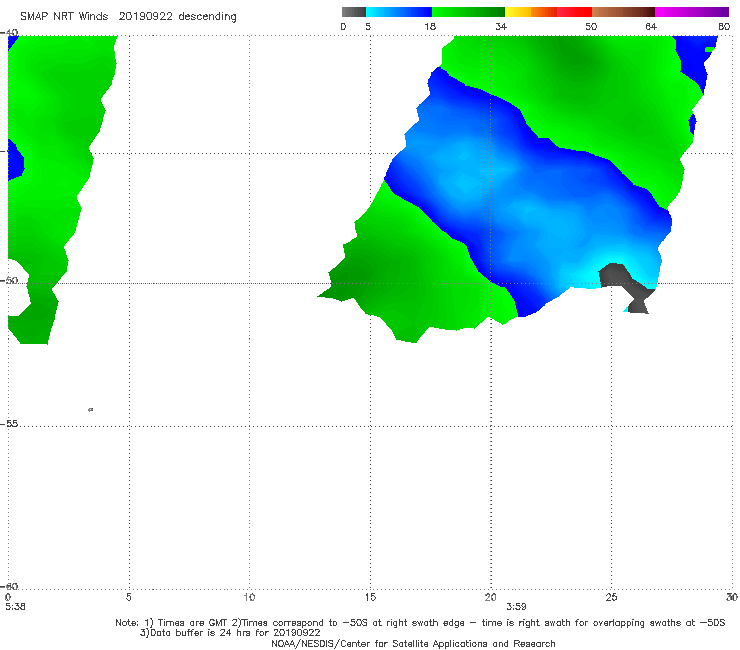Click the title text 'SMAP NRT Winds'
The width and height of the screenshot is (740, 650).
pyautogui.click(x=64, y=16)
